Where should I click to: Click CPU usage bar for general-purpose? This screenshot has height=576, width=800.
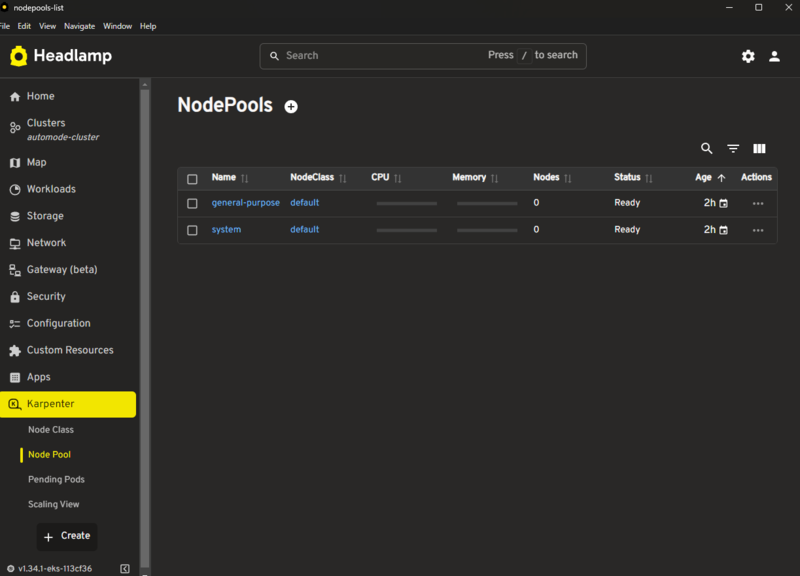pos(407,204)
